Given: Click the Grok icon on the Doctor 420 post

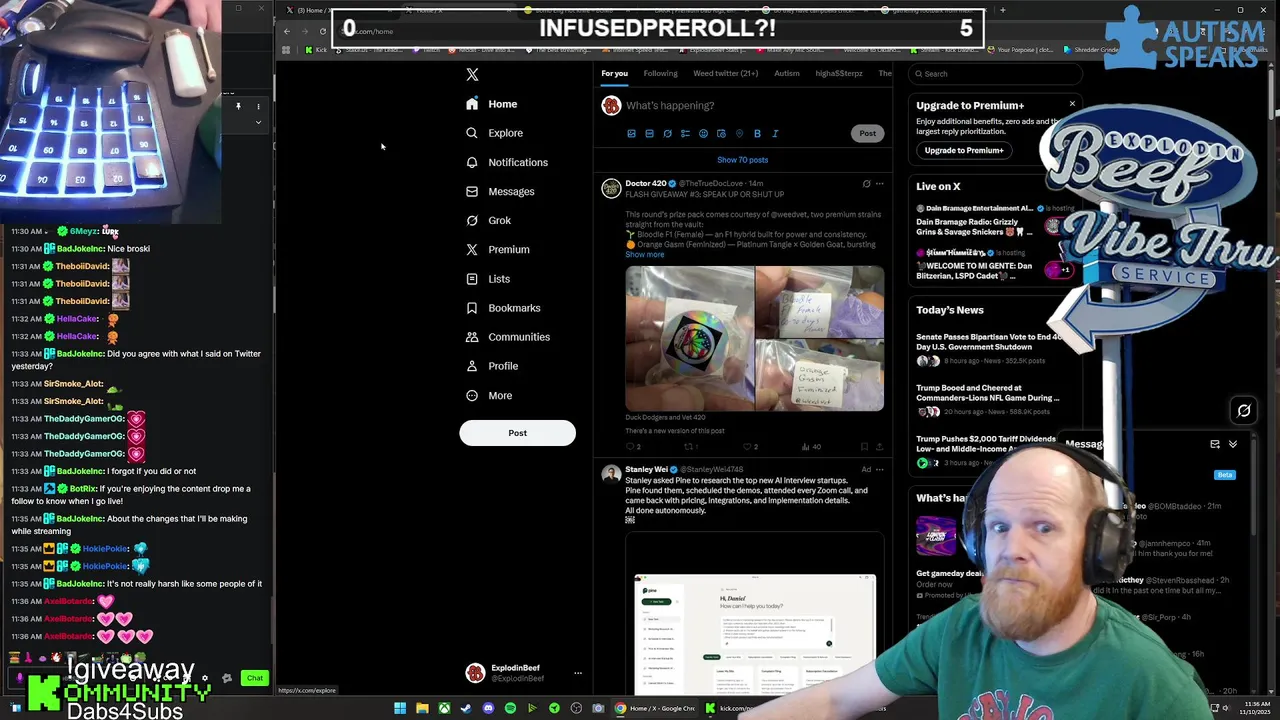Looking at the screenshot, I should click(866, 184).
